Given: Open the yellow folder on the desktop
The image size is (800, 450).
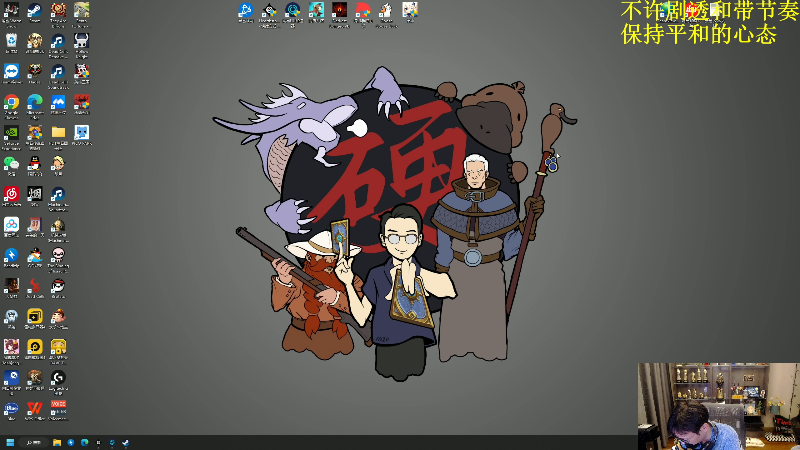Looking at the screenshot, I should [x=58, y=133].
